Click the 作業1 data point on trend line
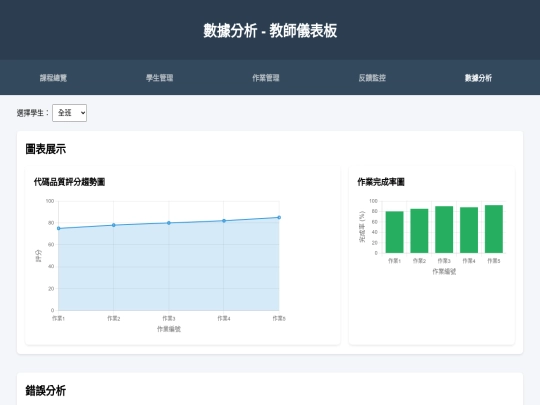The height and width of the screenshot is (405, 540). pos(59,228)
